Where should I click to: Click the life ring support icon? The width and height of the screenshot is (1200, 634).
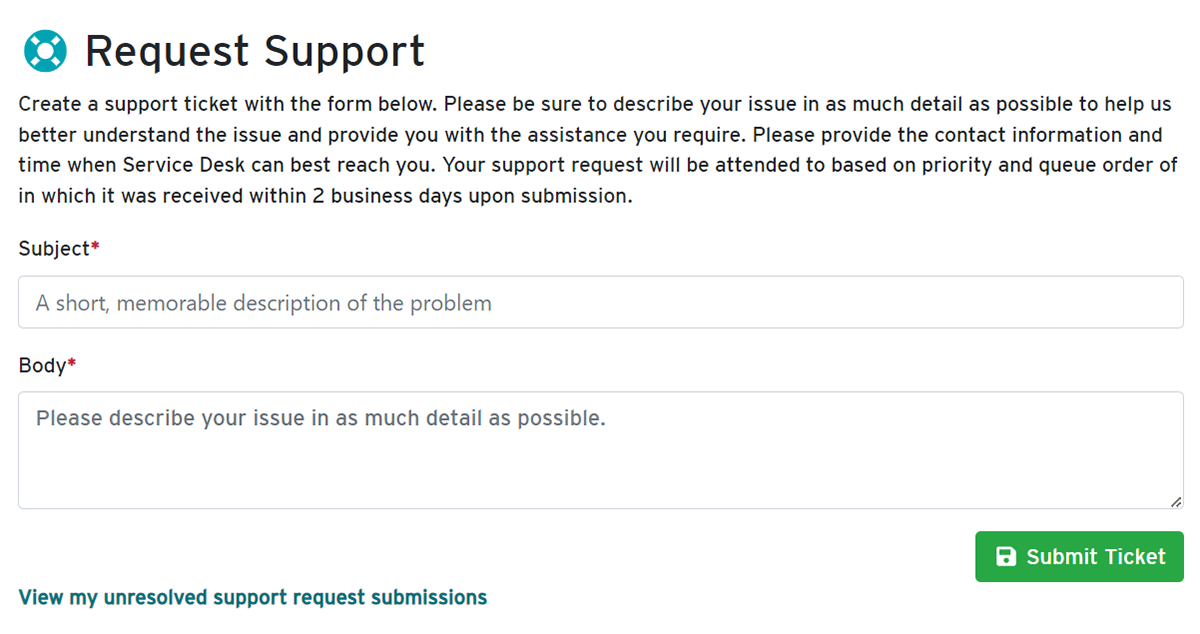coord(44,51)
